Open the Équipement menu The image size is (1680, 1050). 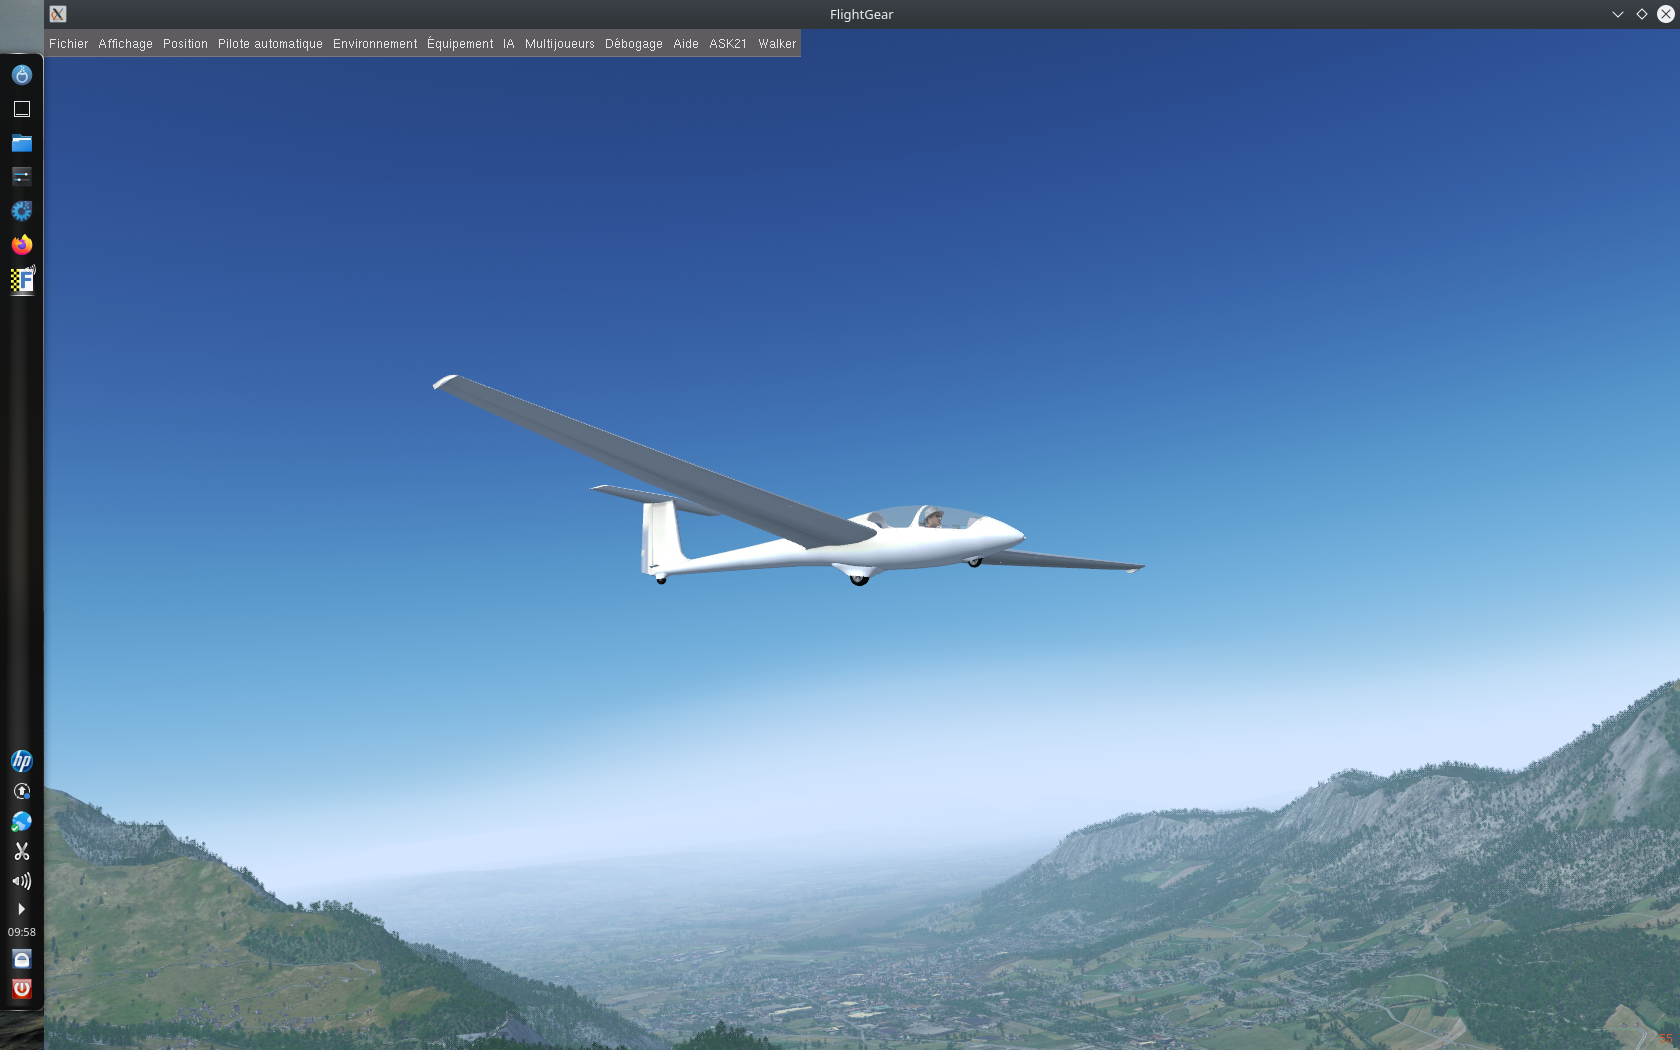460,44
